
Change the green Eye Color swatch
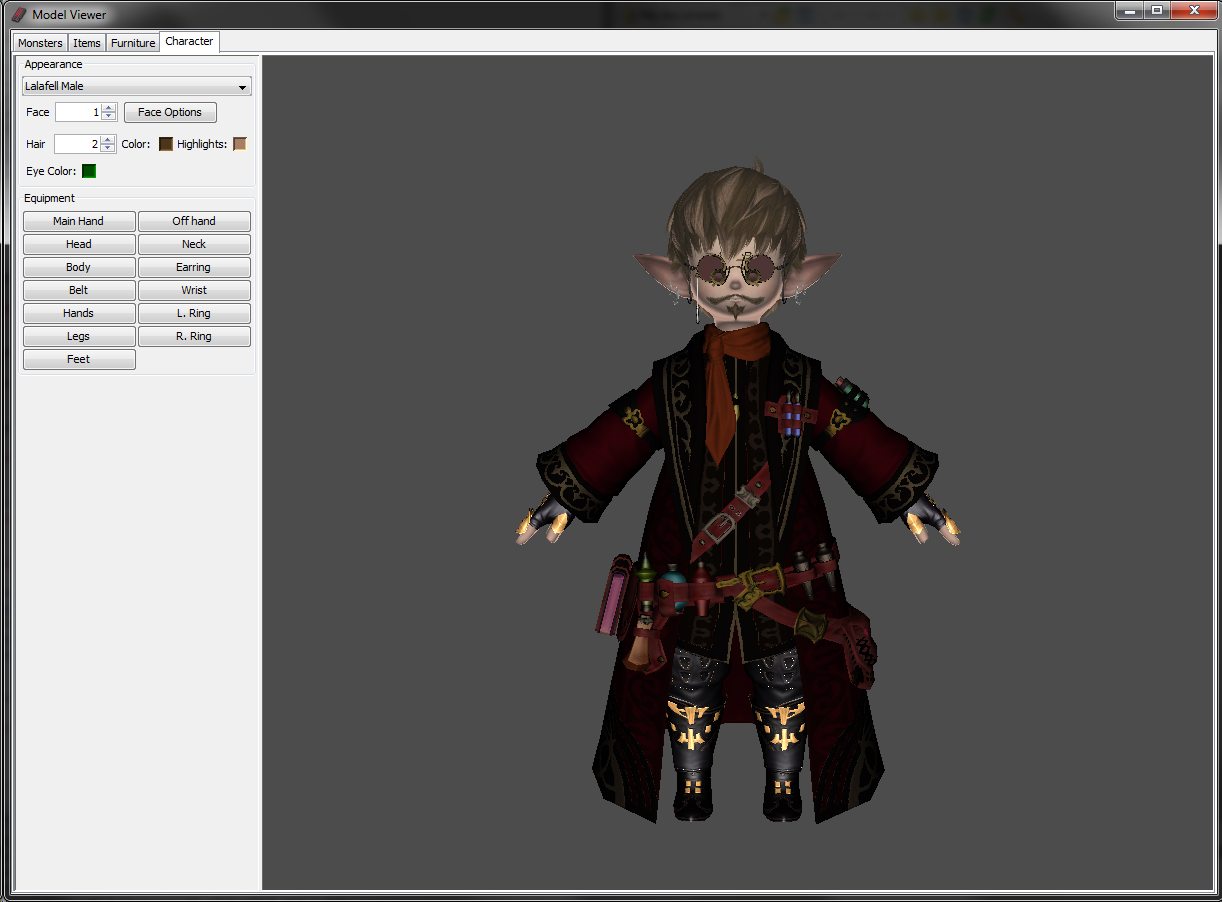89,171
